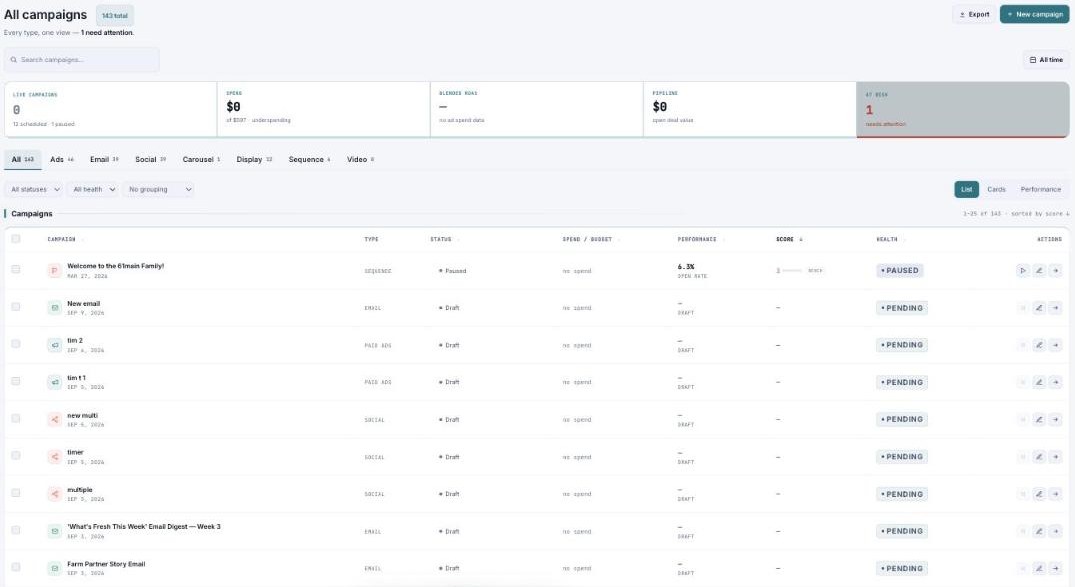Viewport: 1075px width, 587px height.
Task: Open arrow for tim 2 campaign
Action: (x=1055, y=345)
